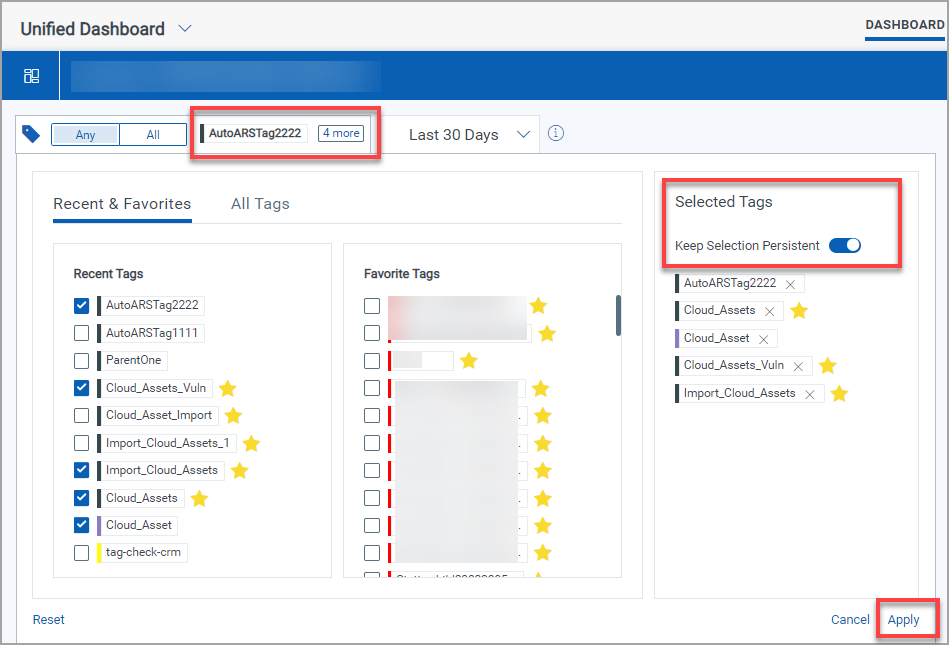Click favorite star next to Cloud_Asset_Import

pos(233,415)
